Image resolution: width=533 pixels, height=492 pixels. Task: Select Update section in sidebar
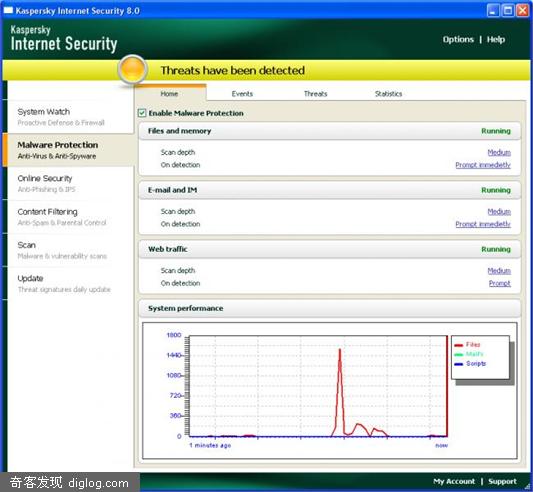(70, 283)
